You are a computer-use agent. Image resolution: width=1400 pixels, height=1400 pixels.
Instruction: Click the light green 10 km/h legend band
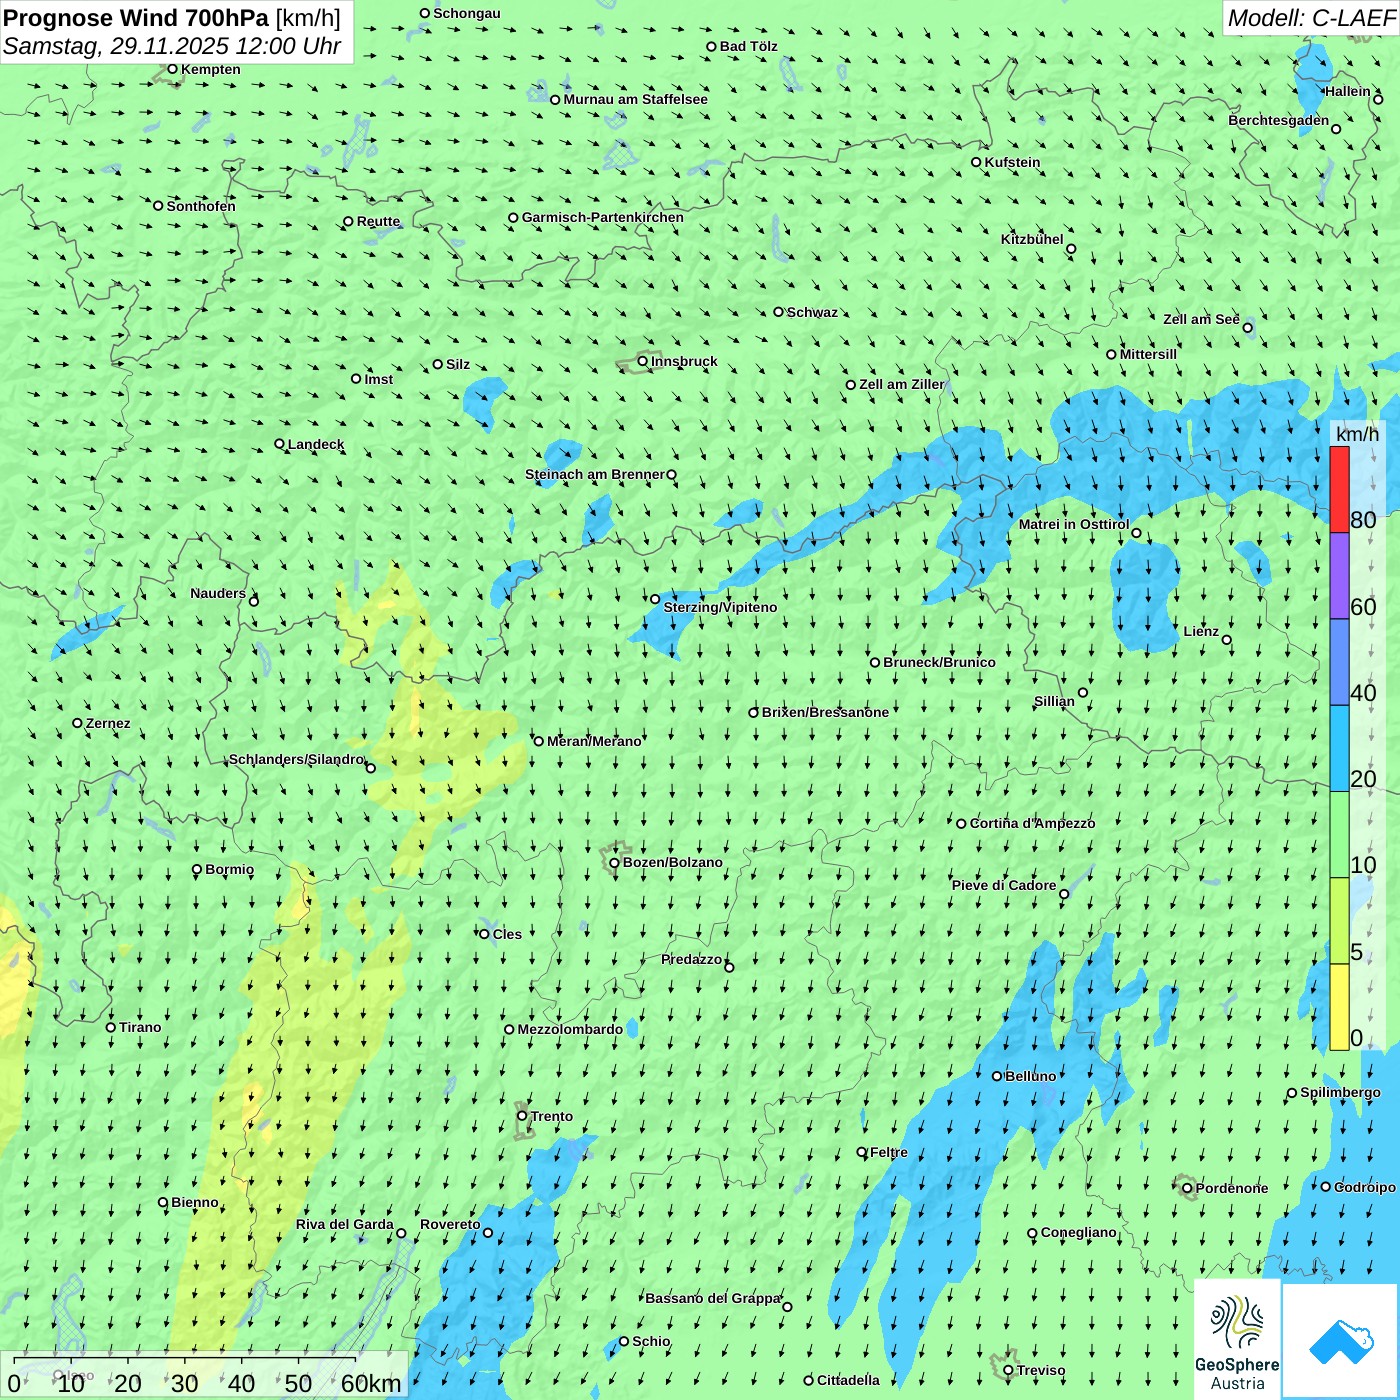click(1339, 835)
